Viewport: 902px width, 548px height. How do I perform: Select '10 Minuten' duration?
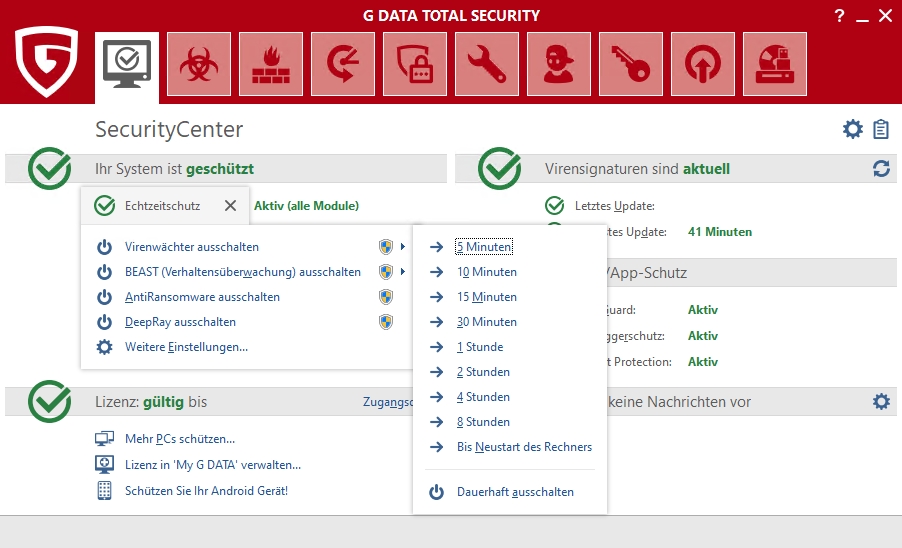click(487, 271)
